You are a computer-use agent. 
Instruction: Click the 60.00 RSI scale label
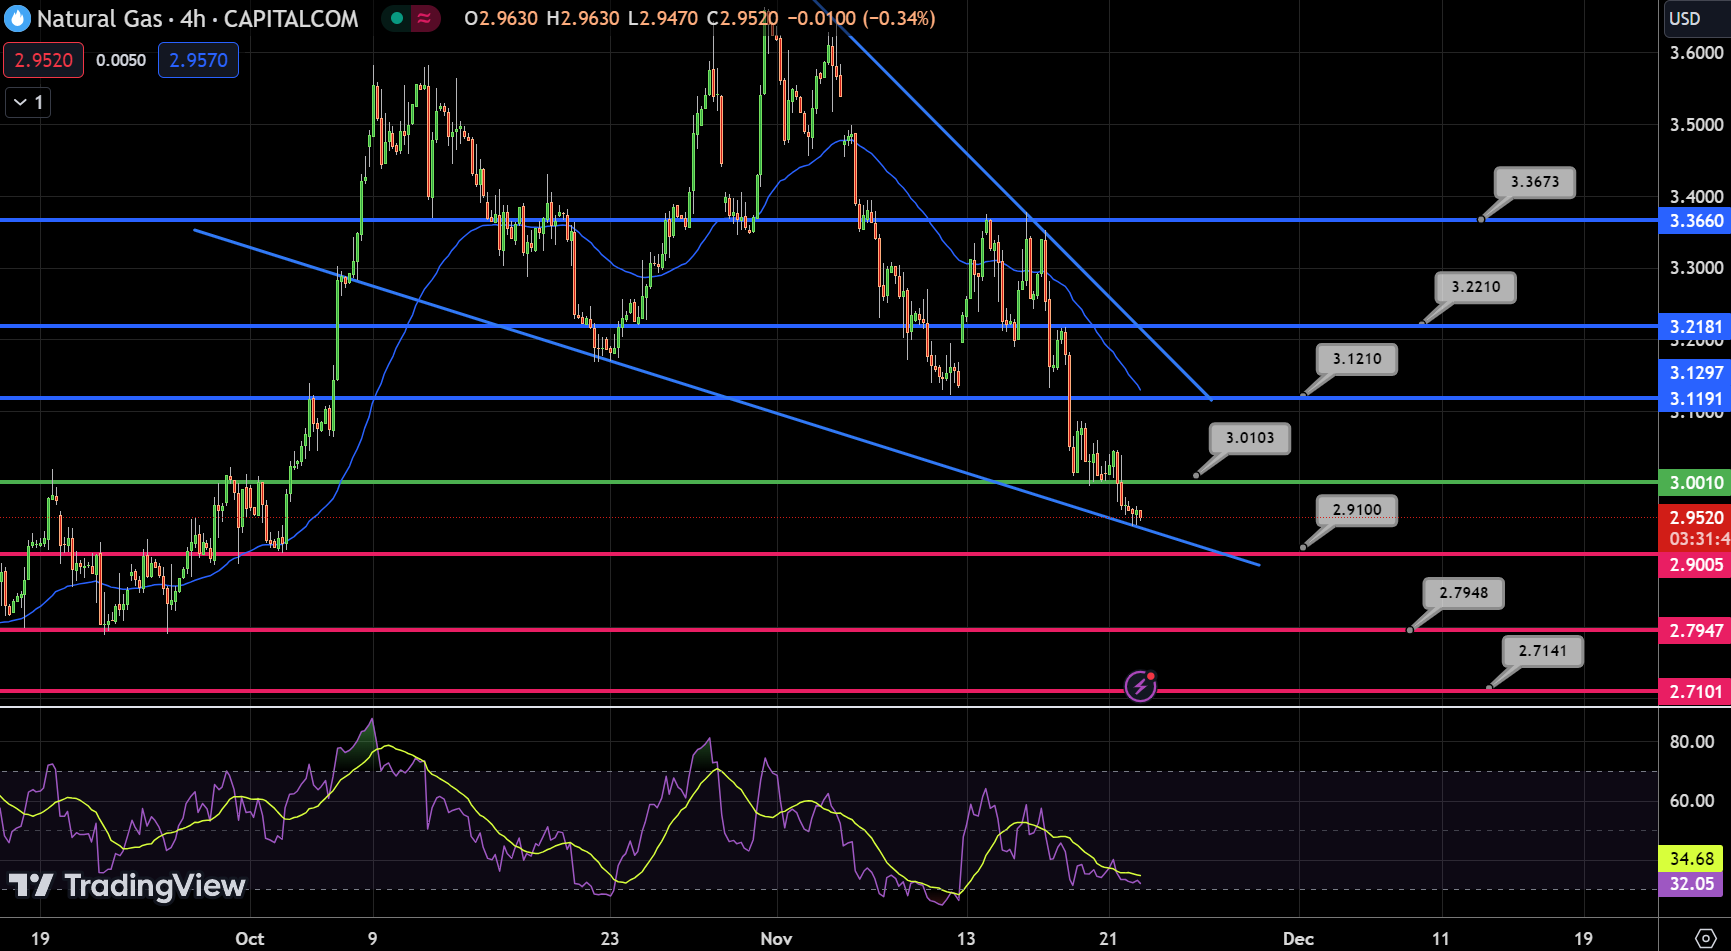click(1692, 800)
